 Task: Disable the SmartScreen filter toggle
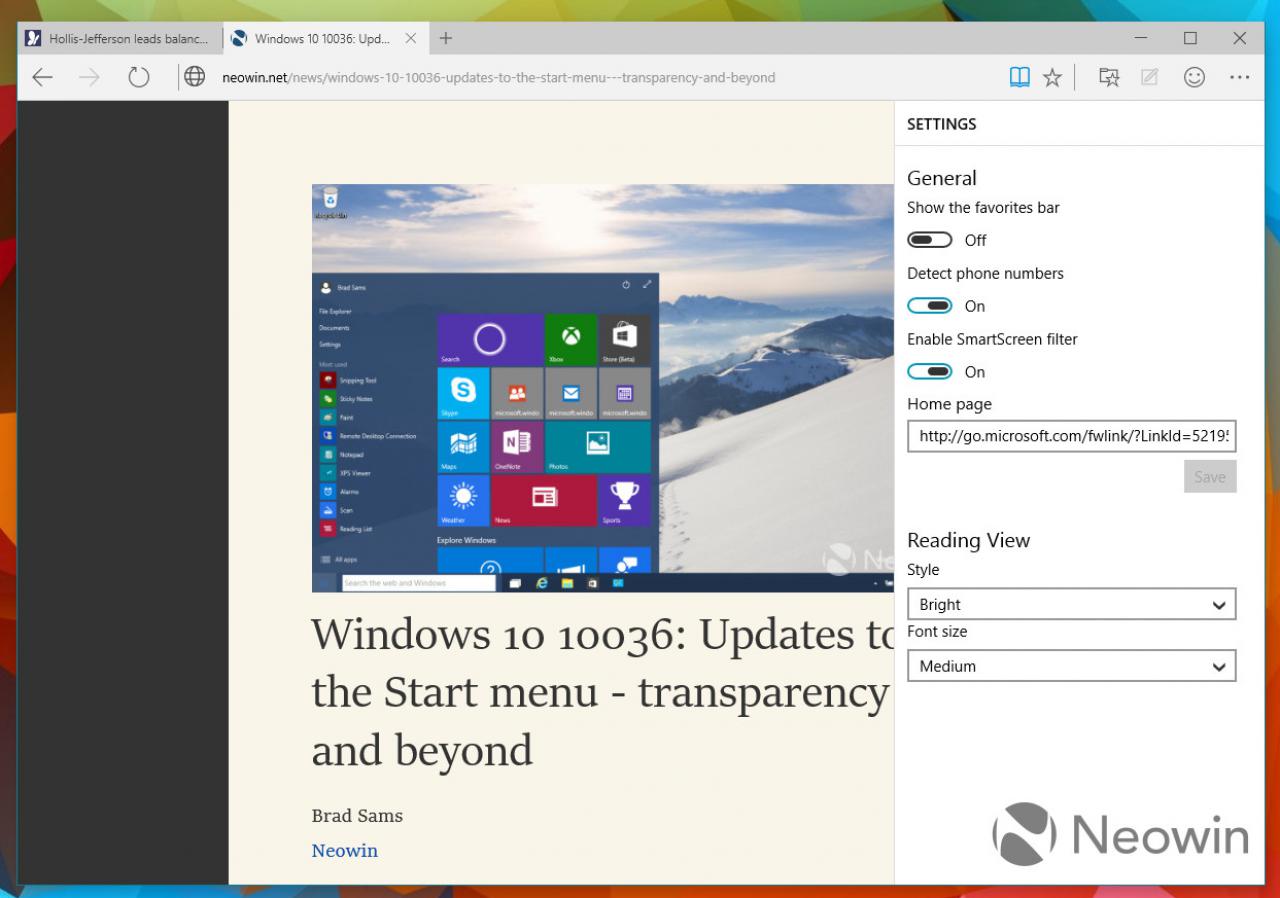(x=929, y=372)
